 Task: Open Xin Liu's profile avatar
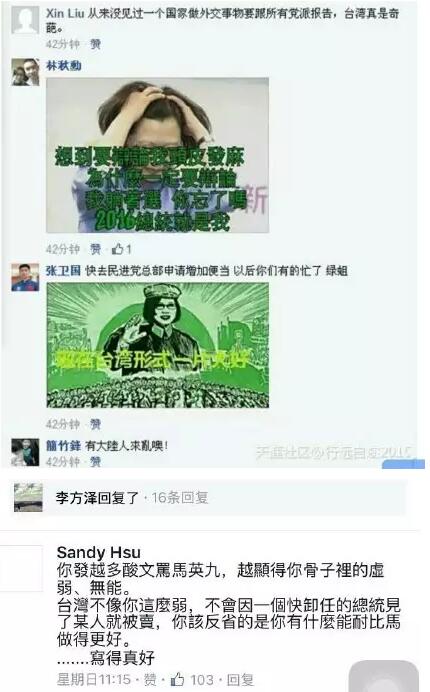[x=25, y=19]
